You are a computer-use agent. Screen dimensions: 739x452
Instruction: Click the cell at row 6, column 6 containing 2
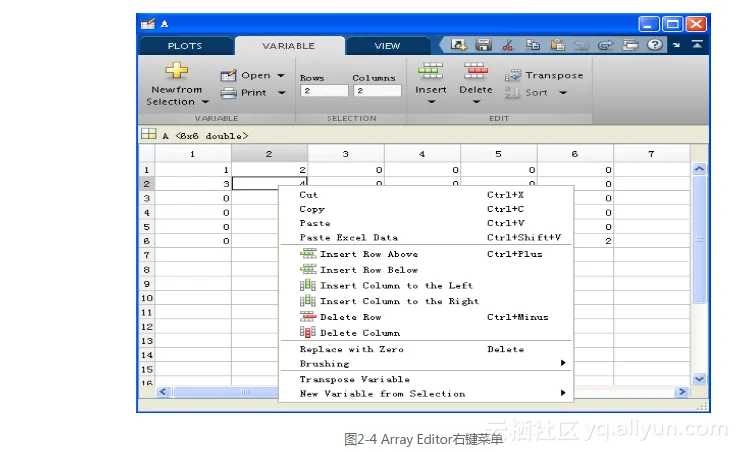575,241
